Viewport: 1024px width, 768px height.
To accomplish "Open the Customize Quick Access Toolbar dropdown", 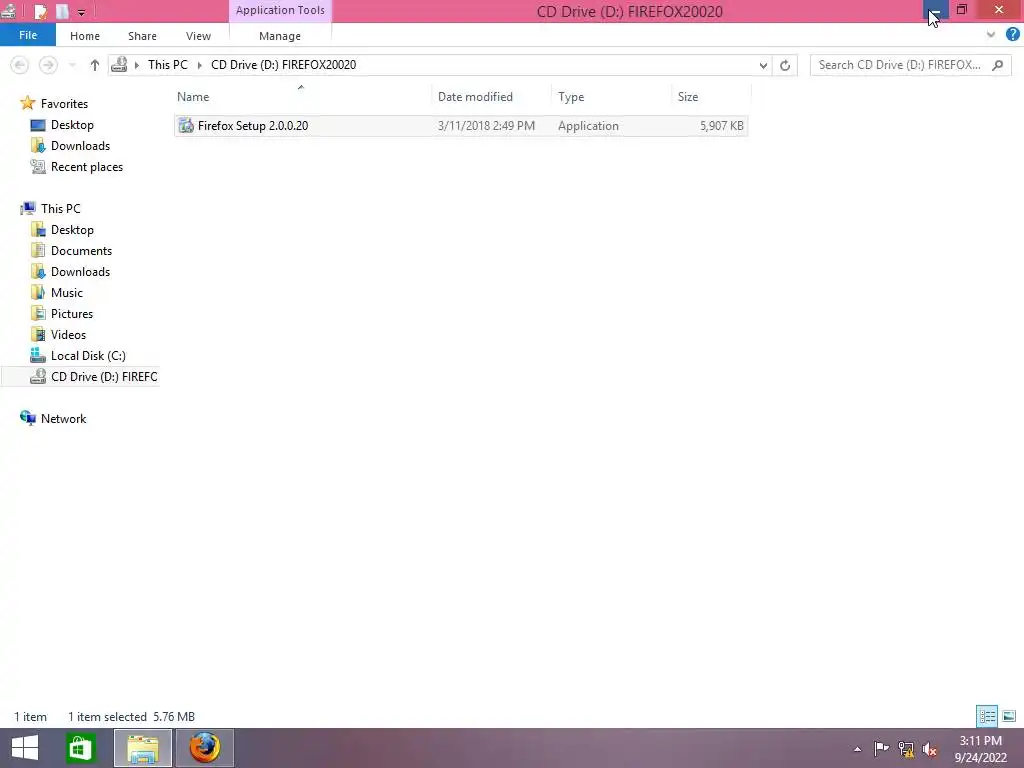I will (x=81, y=12).
